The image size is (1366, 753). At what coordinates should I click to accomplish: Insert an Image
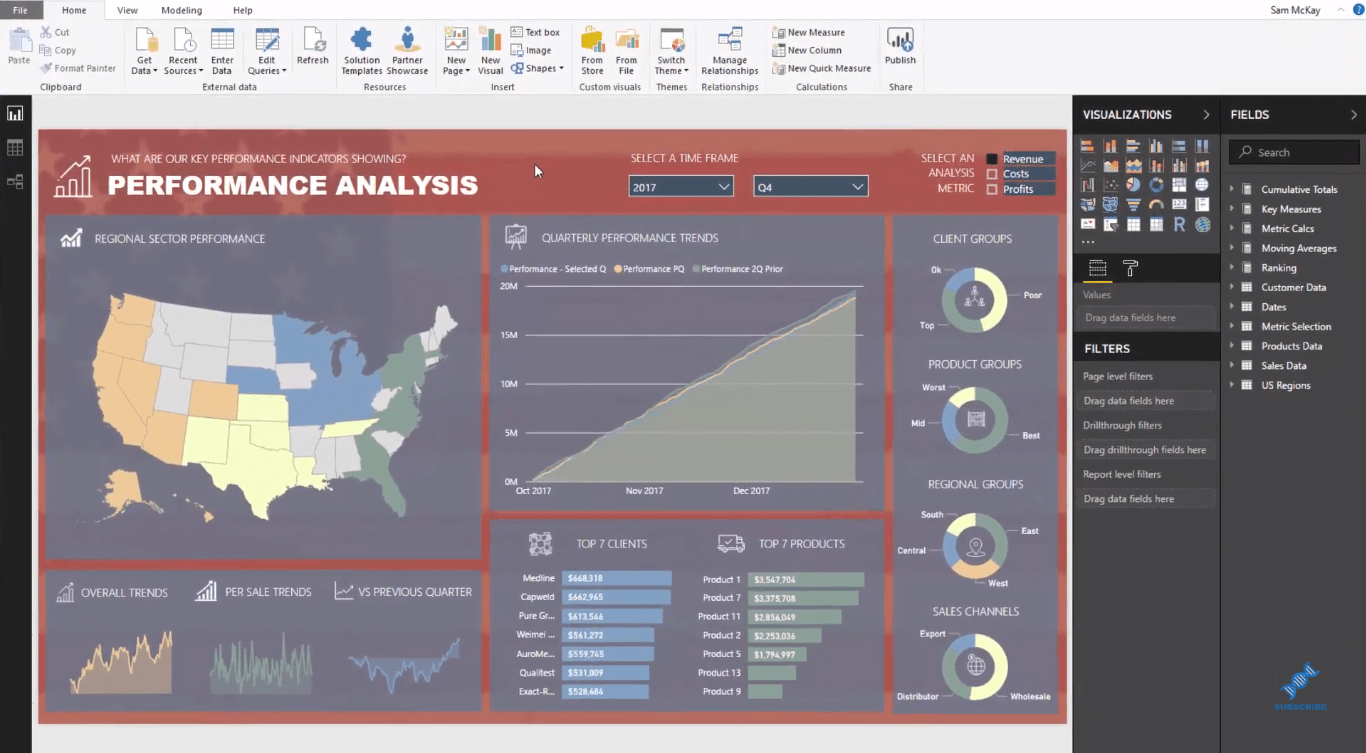pos(531,50)
